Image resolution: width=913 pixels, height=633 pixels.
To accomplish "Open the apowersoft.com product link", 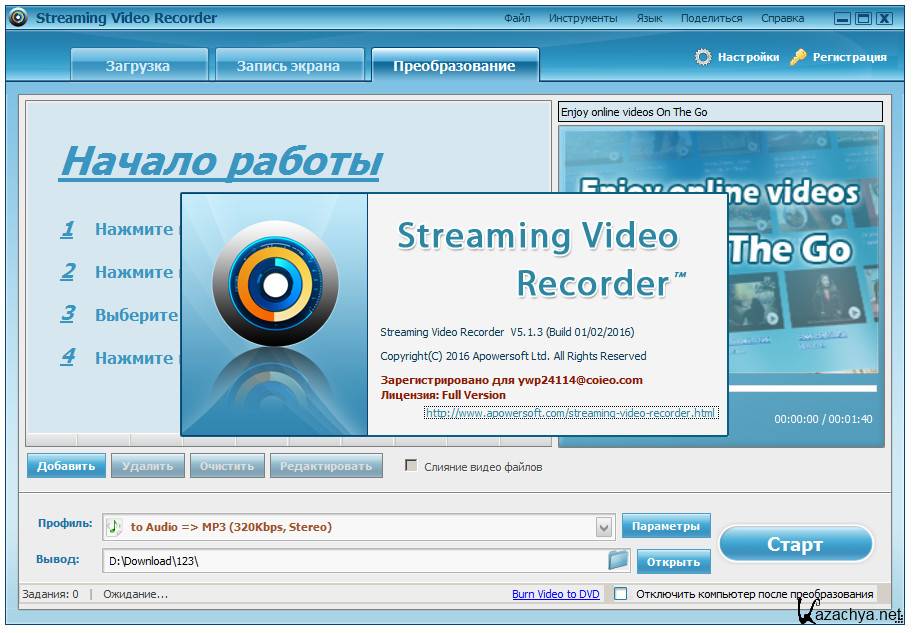I will click(x=571, y=413).
